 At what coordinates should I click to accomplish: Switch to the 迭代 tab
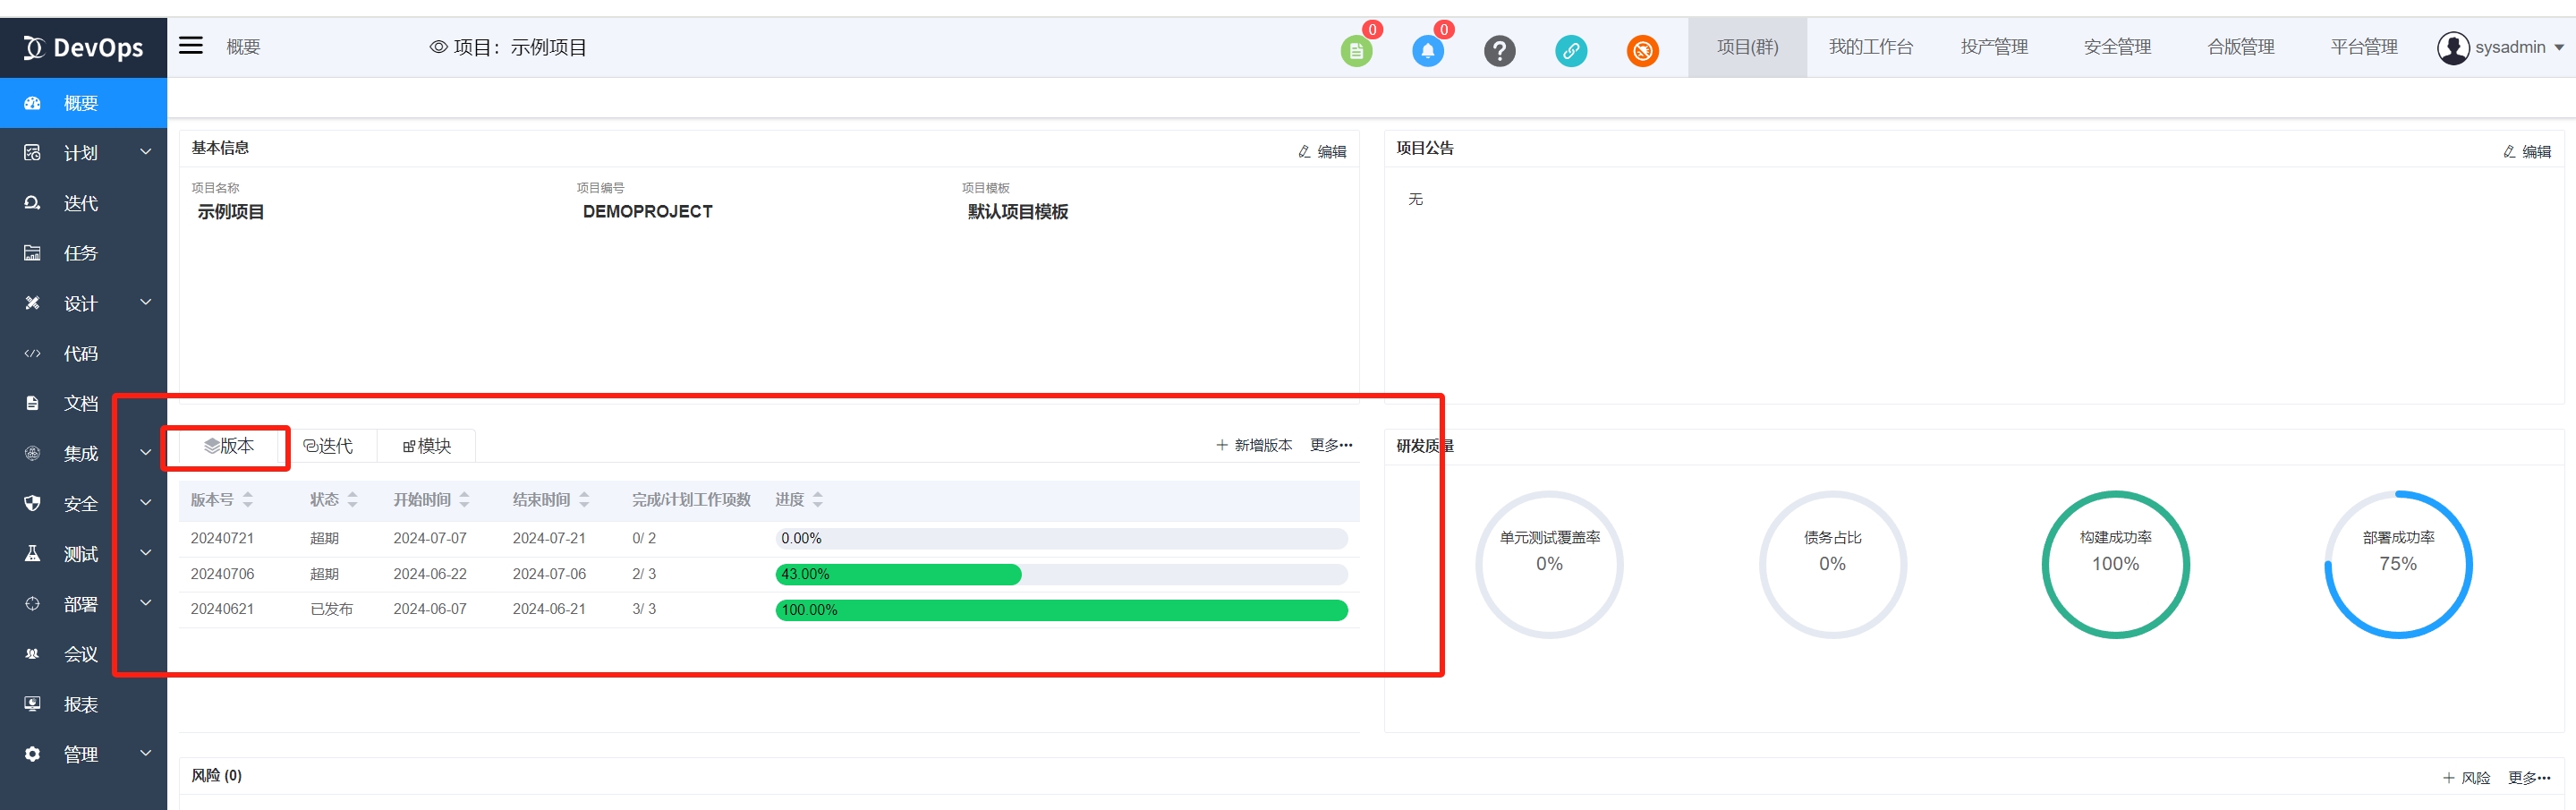(328, 446)
